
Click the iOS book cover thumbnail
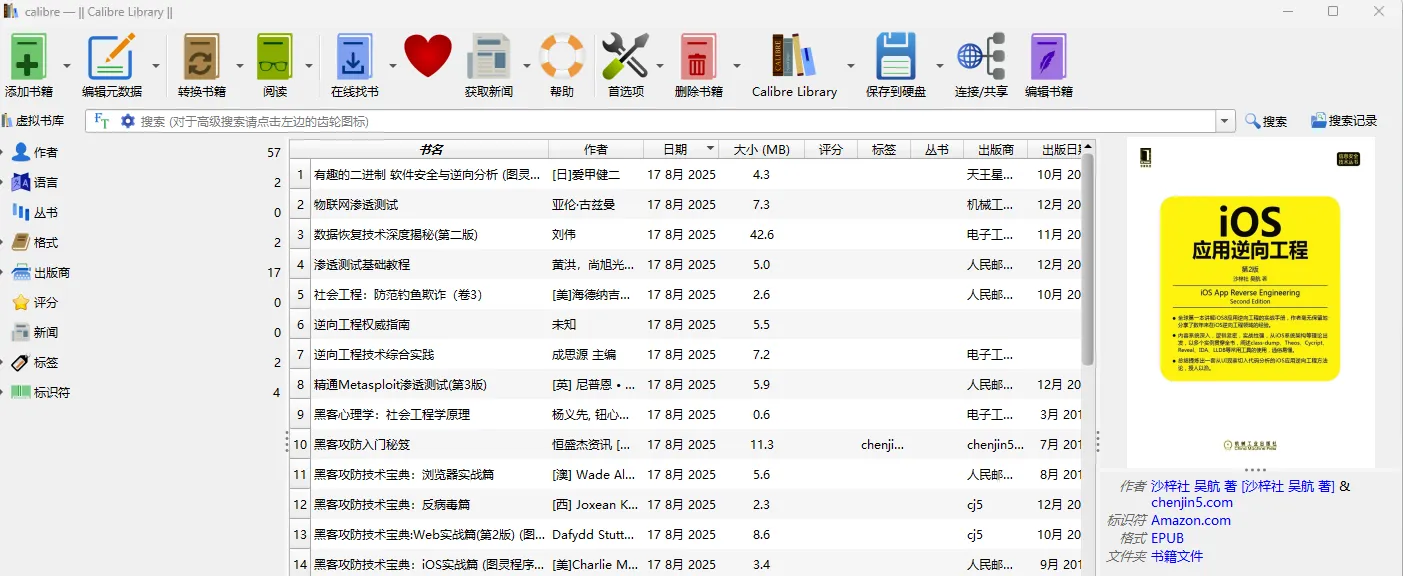click(x=1250, y=300)
